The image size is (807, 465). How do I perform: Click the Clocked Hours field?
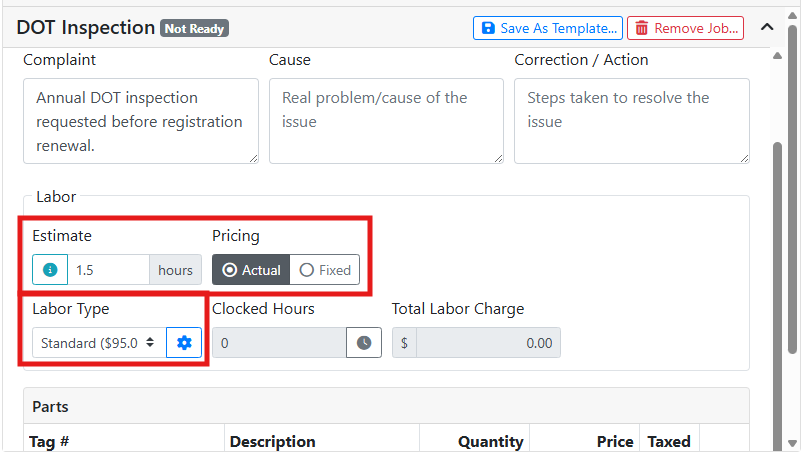click(279, 342)
